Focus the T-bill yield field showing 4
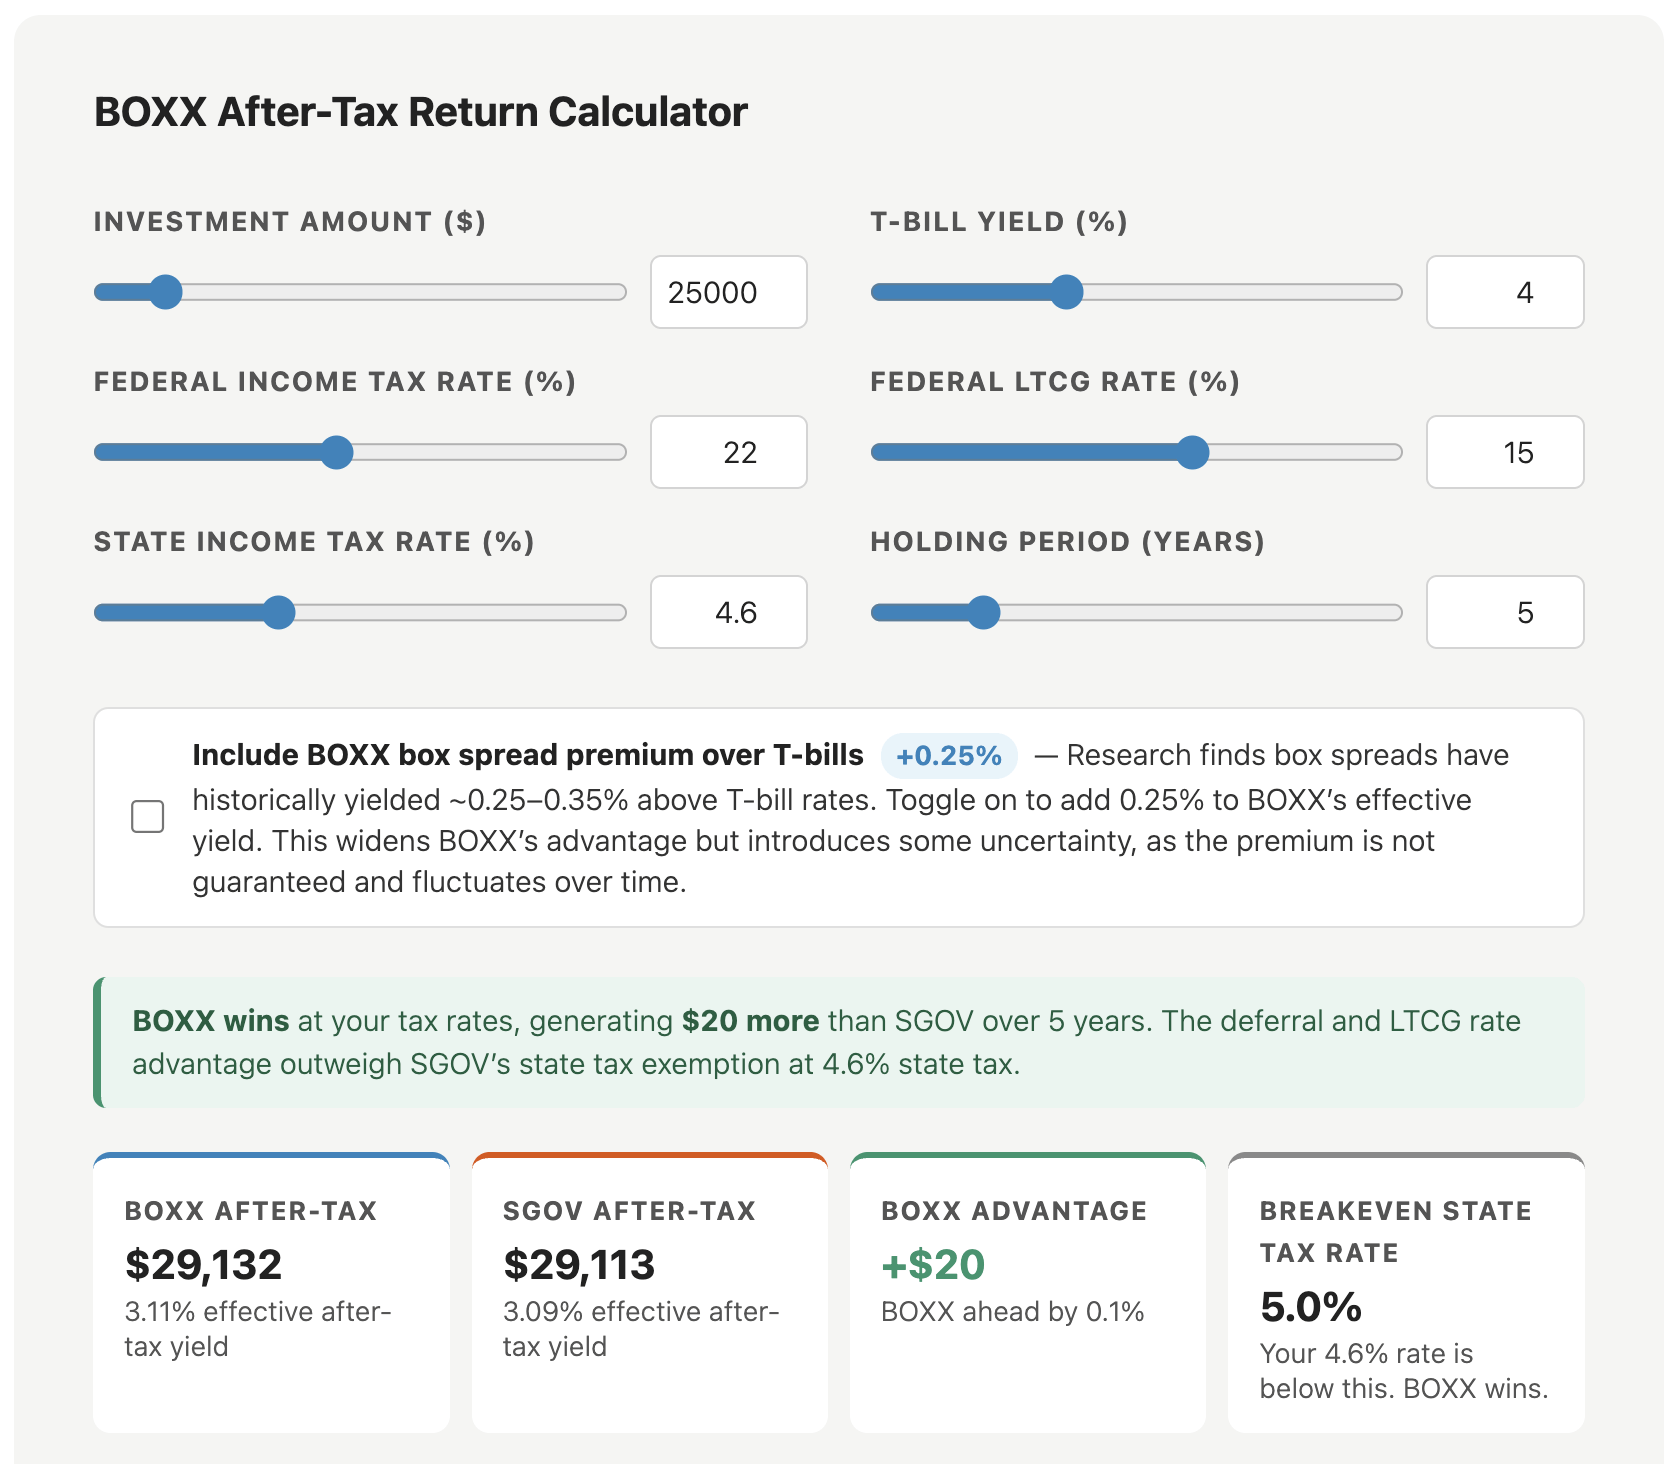 click(1505, 292)
